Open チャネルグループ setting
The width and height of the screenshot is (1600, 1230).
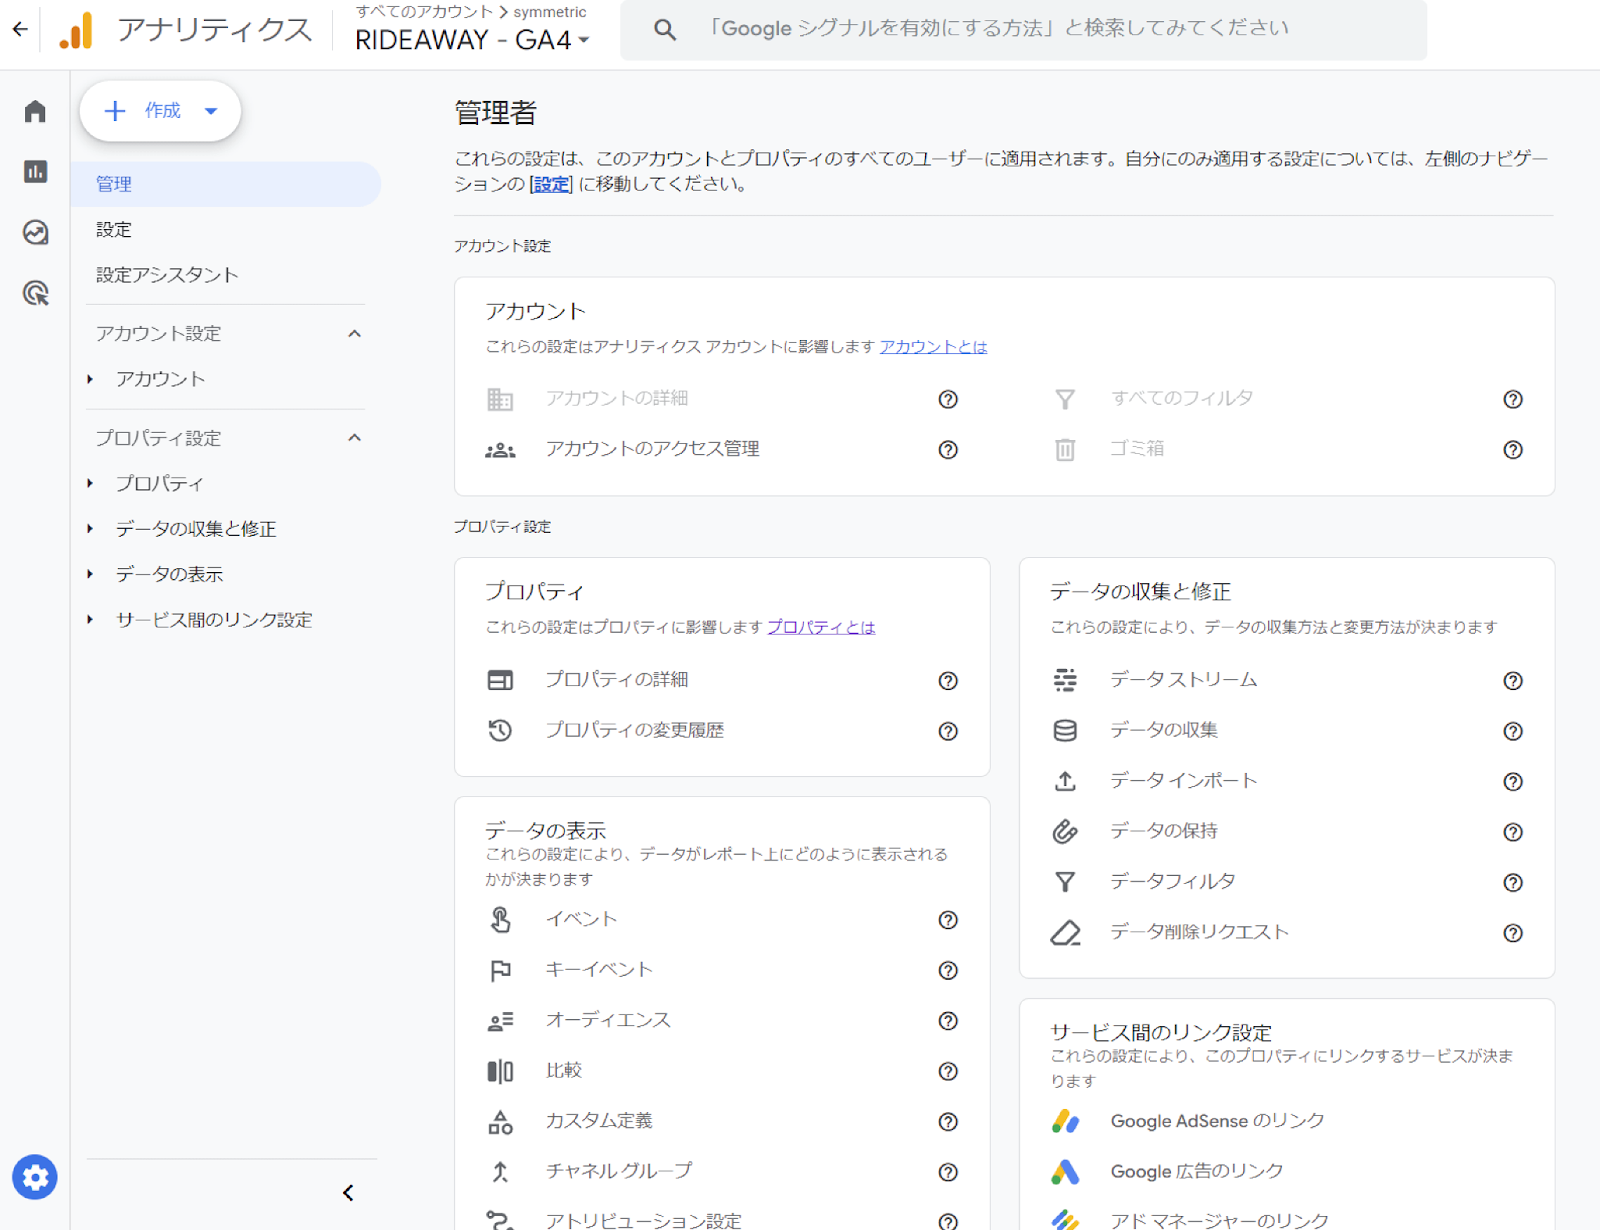pyautogui.click(x=618, y=1171)
